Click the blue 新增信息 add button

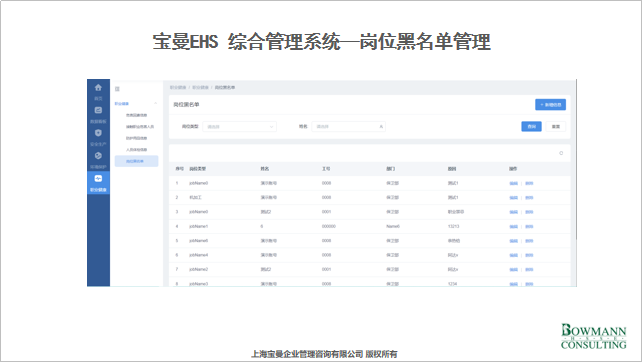tap(550, 105)
